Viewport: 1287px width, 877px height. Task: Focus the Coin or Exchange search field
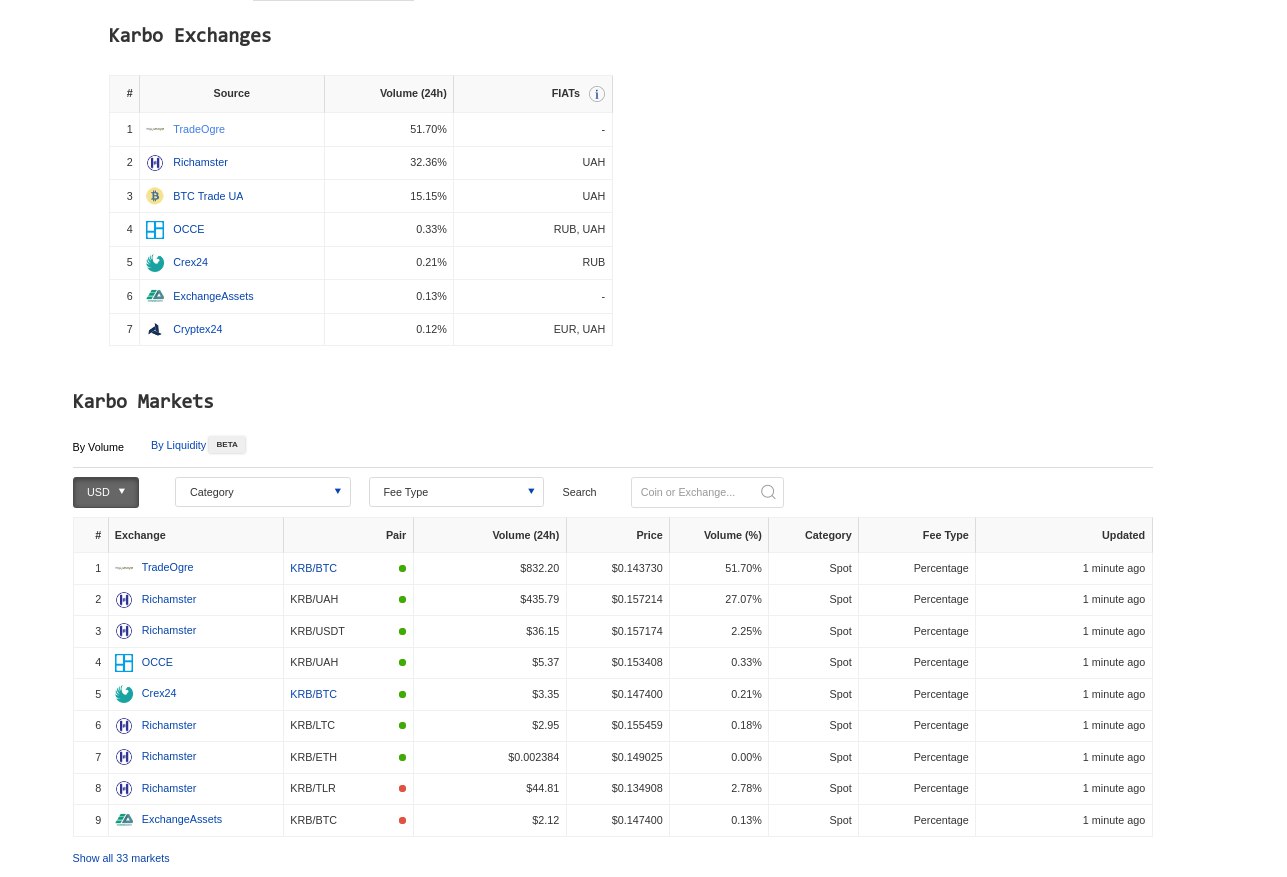pos(707,492)
